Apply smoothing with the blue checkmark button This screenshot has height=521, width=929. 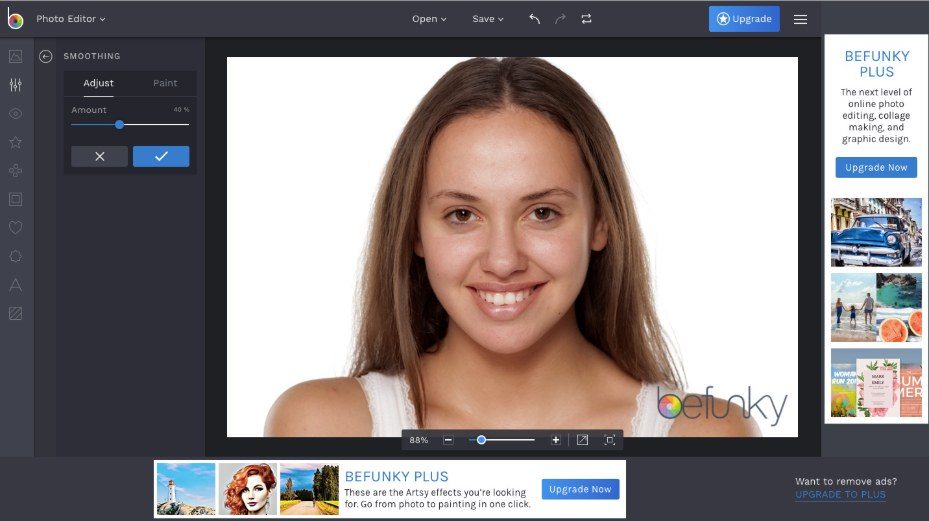pos(161,156)
